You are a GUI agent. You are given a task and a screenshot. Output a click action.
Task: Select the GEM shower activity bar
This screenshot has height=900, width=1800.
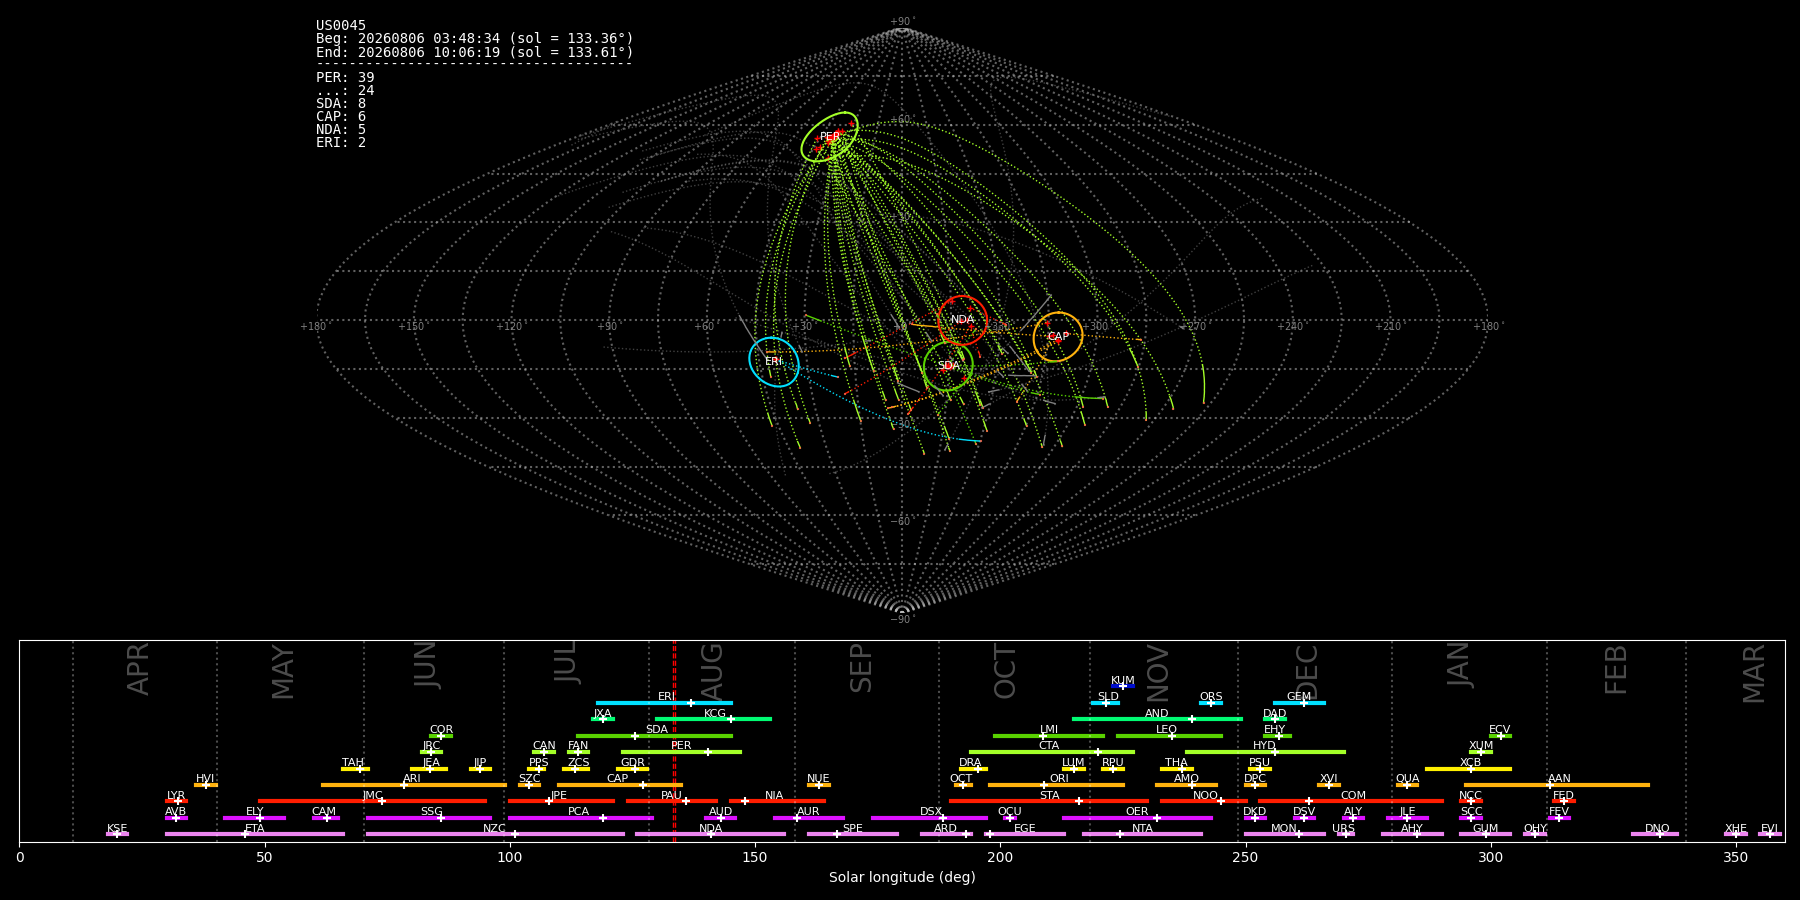point(1299,703)
